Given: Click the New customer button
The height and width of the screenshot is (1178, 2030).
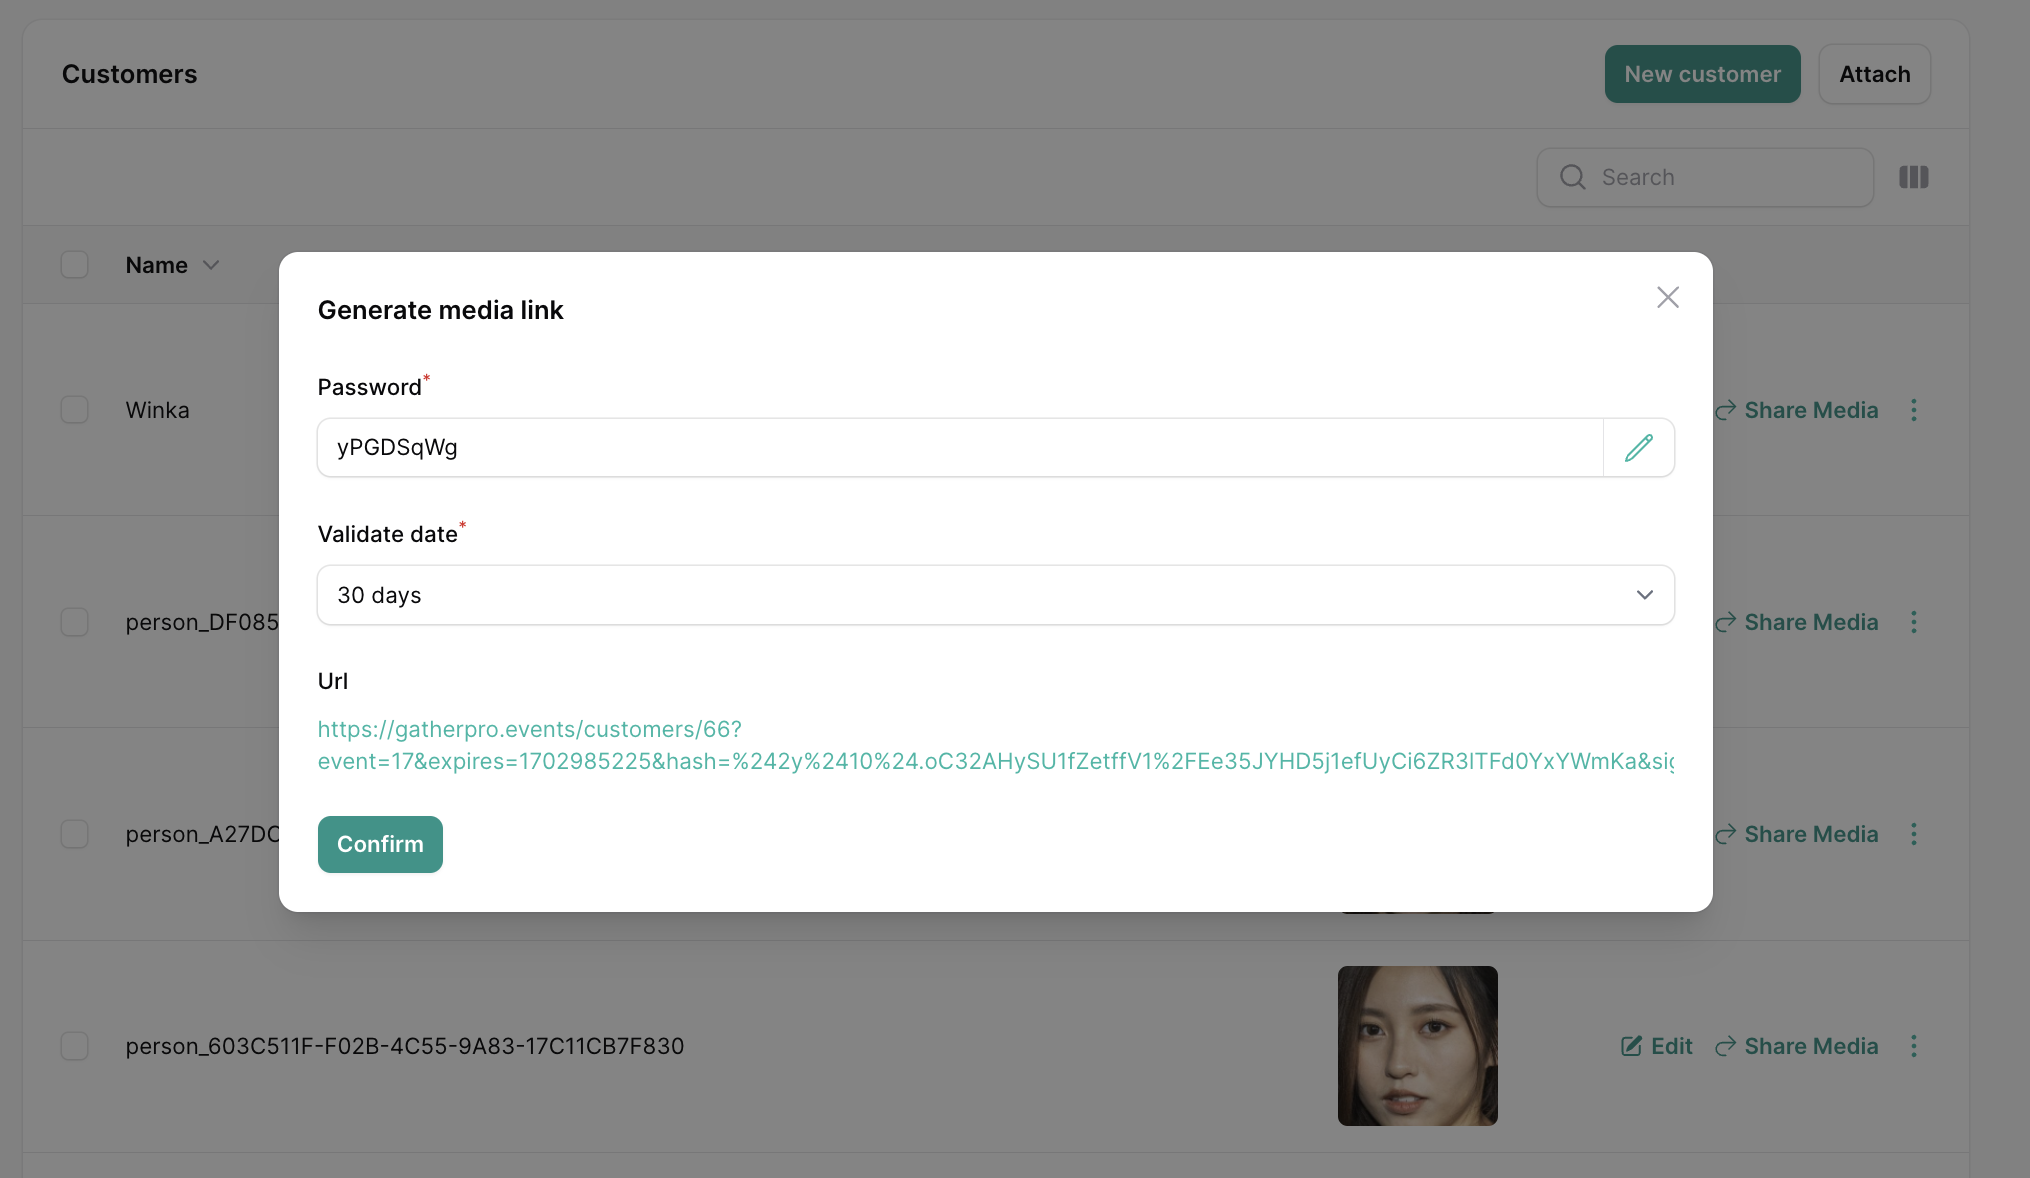Looking at the screenshot, I should [1702, 74].
